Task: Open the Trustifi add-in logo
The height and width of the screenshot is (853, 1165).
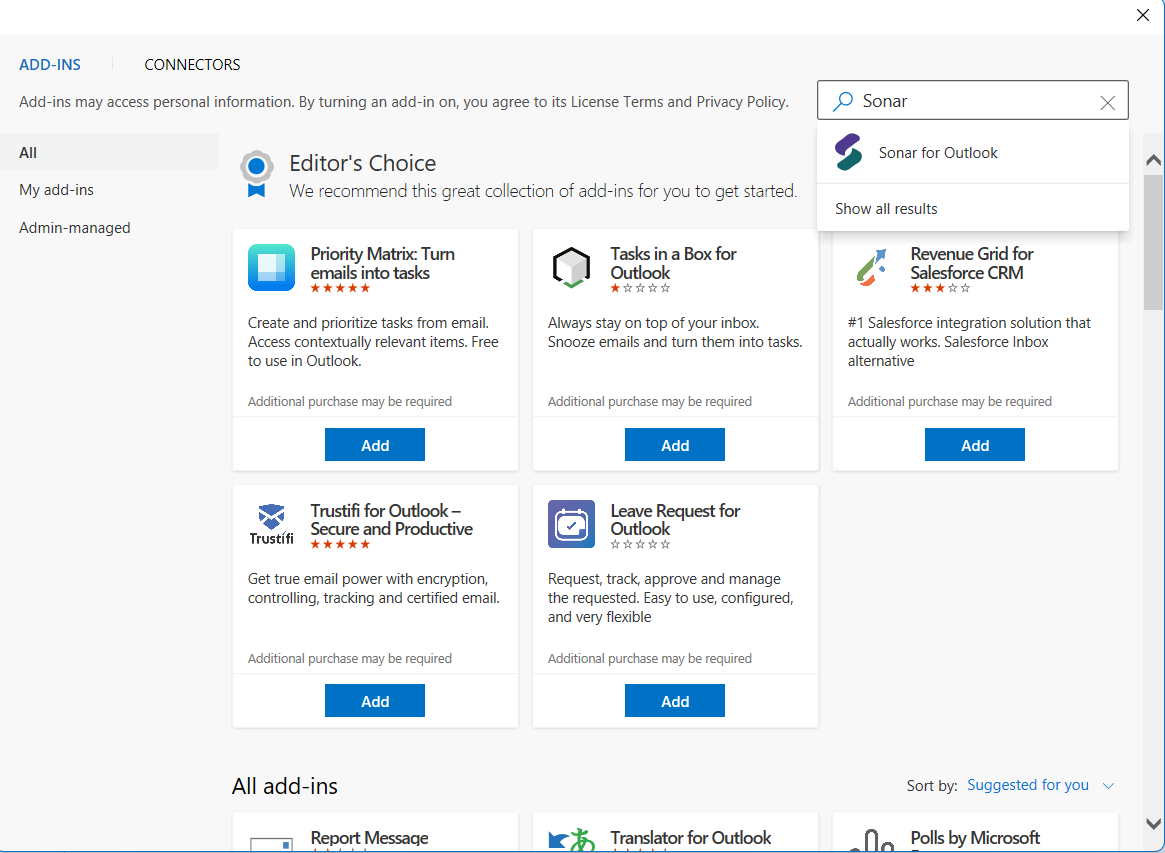Action: tap(271, 525)
